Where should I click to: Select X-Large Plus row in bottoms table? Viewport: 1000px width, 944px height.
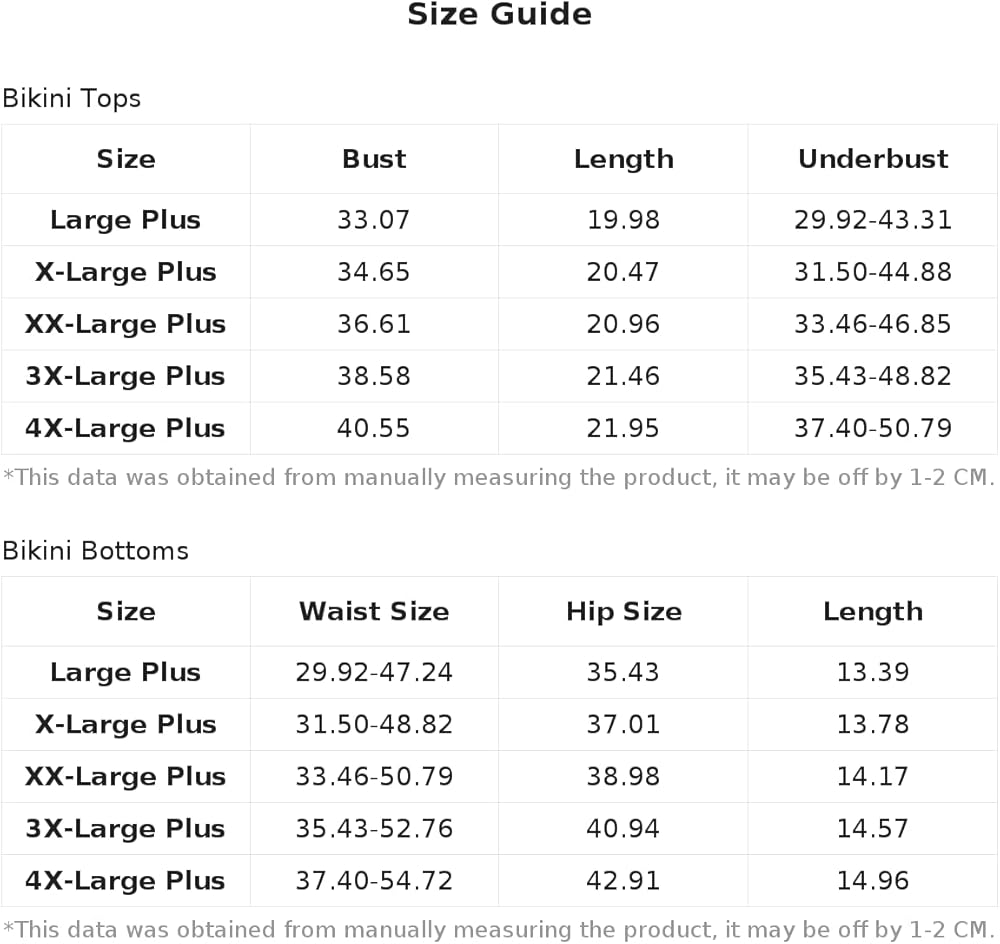click(499, 724)
